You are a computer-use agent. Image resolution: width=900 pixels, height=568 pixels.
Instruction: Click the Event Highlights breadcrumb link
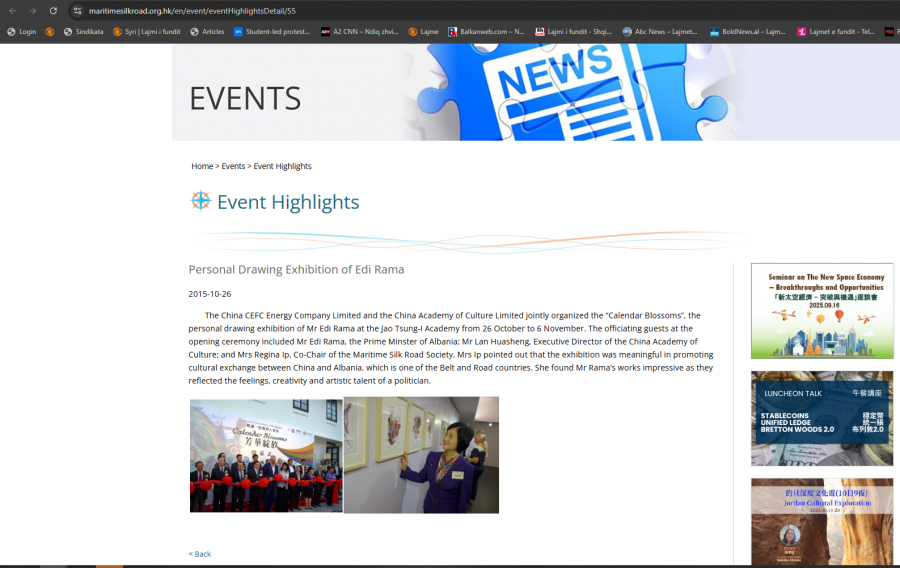(282, 166)
